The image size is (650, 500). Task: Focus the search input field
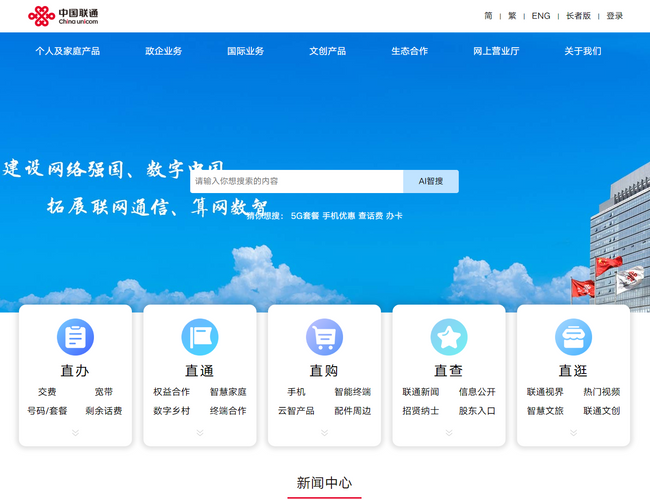click(x=297, y=181)
